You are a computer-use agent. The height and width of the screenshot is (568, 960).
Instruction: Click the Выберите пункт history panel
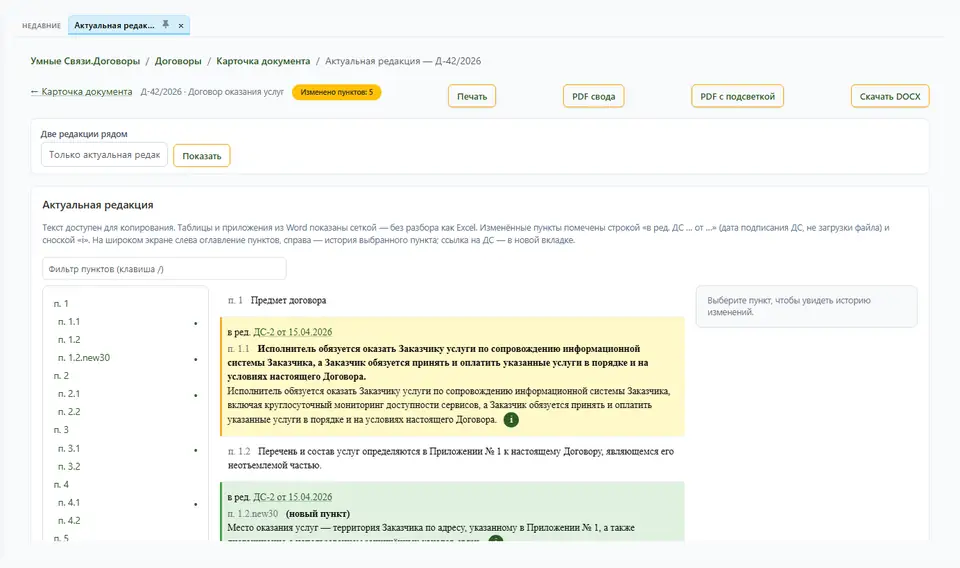coord(806,306)
